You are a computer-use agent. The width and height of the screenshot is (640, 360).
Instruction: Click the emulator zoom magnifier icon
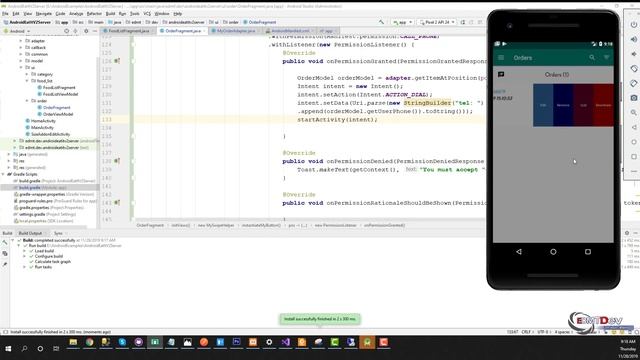(x=633, y=113)
